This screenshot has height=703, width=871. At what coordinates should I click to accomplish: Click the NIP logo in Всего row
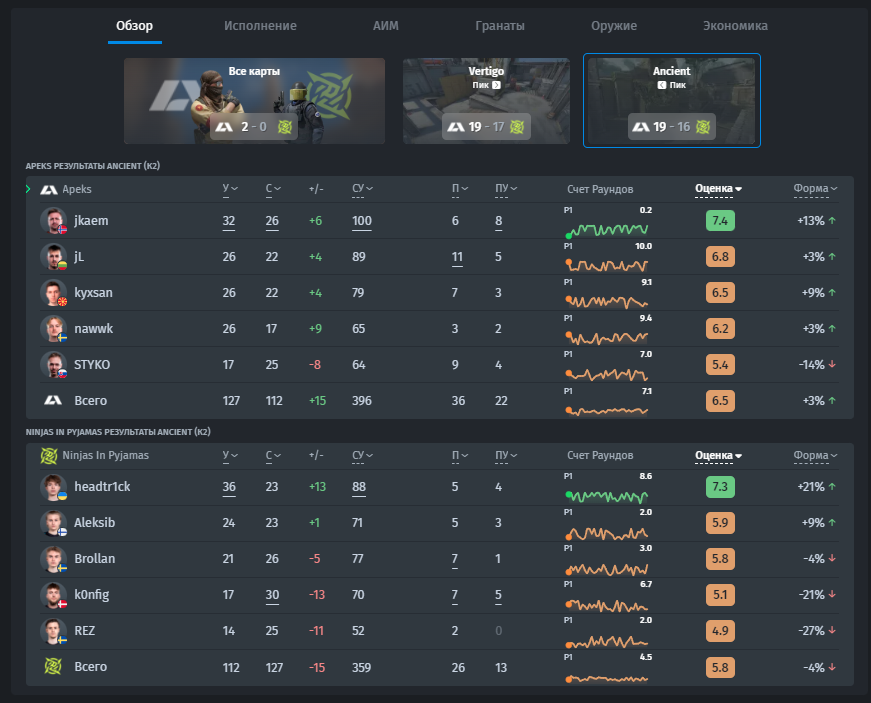tap(53, 666)
